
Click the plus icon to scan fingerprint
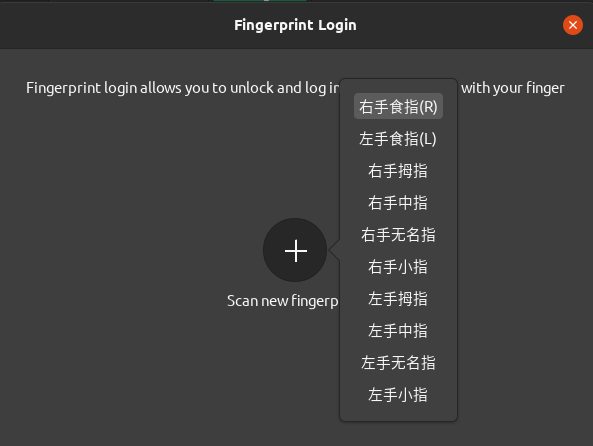[x=295, y=250]
